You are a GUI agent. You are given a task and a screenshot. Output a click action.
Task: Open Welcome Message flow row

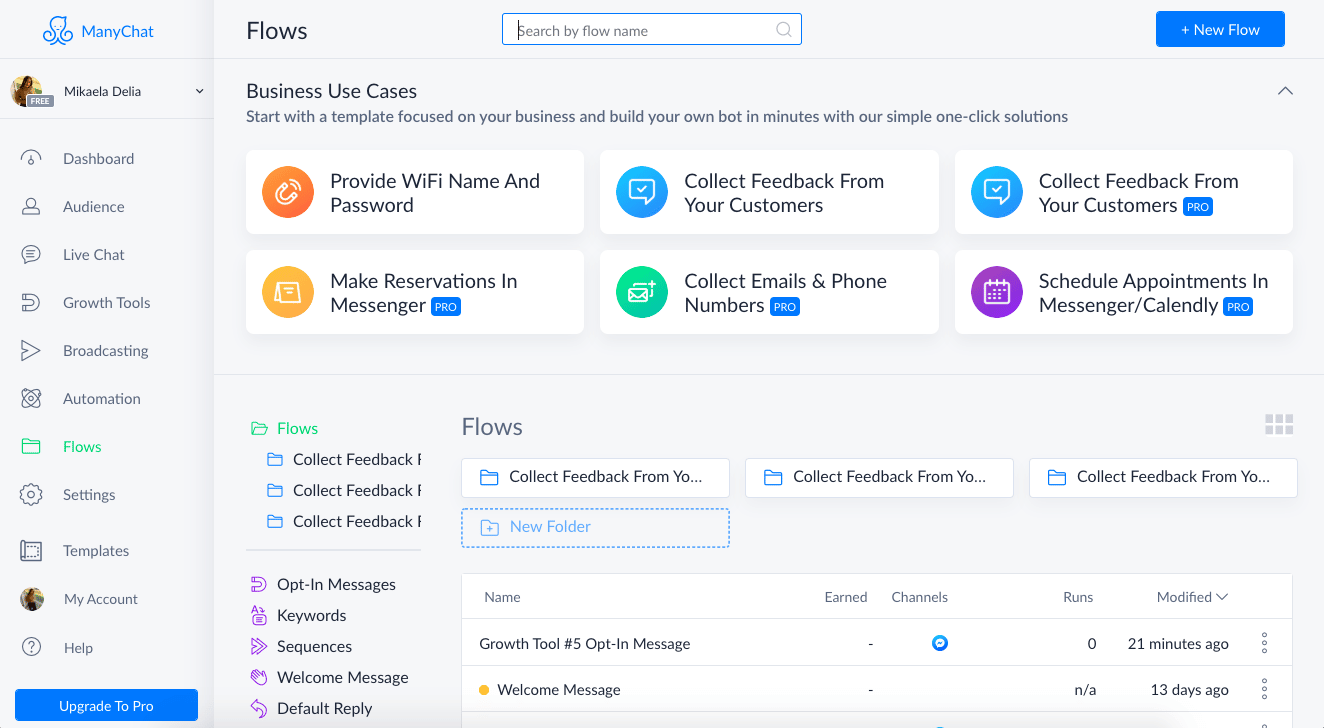click(x=558, y=689)
